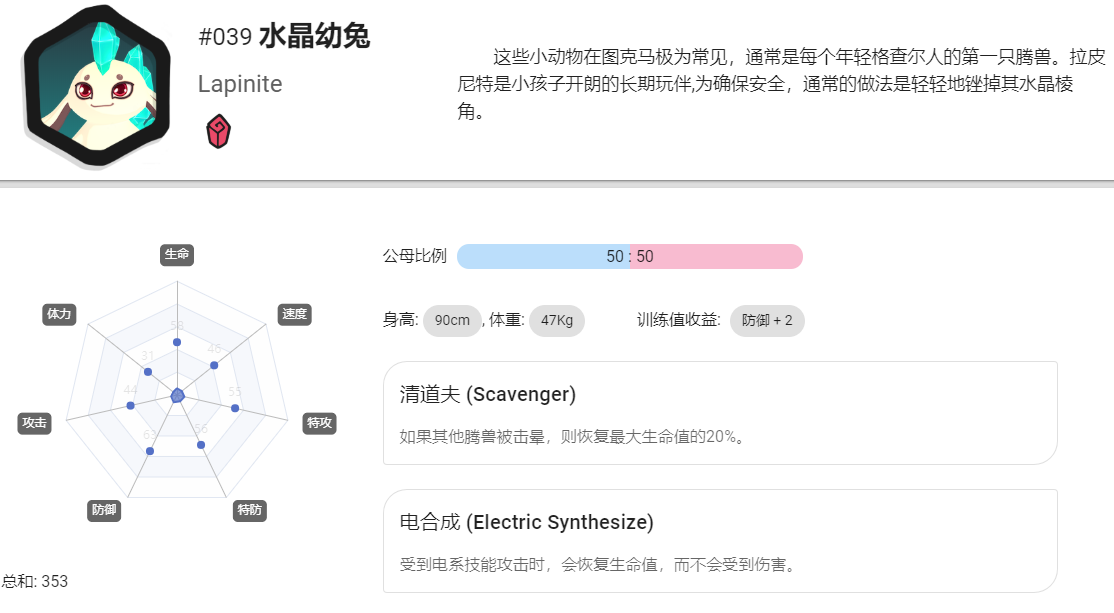Click the red crystal type icon
This screenshot has width=1114, height=613.
tap(218, 131)
